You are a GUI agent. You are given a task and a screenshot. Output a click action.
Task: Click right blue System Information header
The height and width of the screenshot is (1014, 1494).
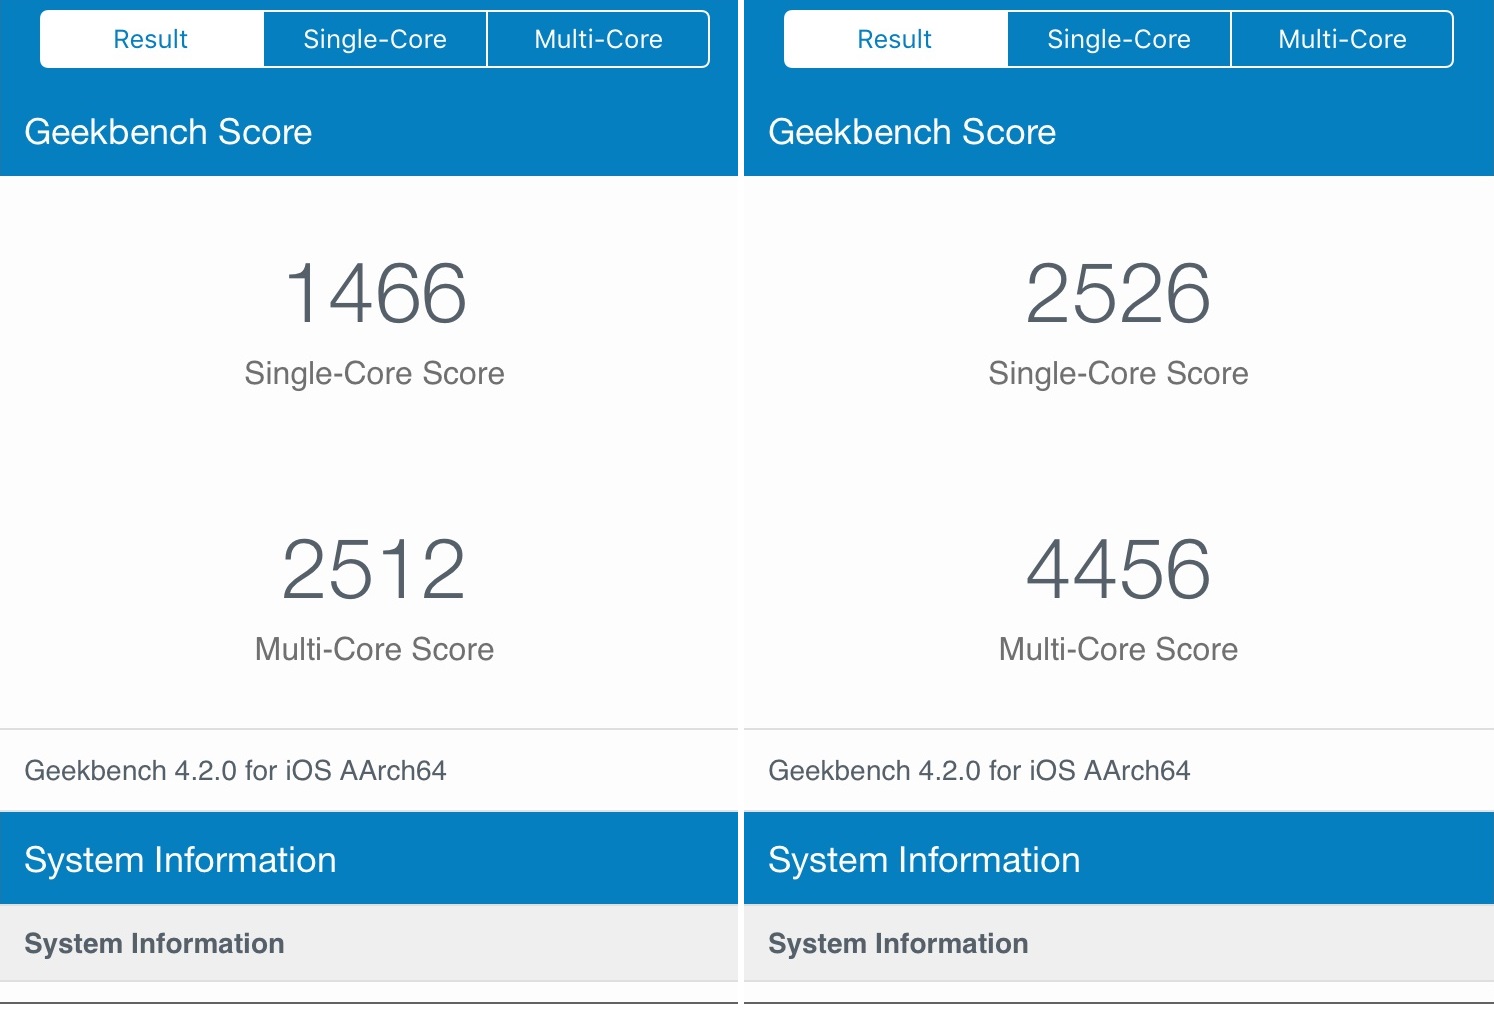click(1119, 859)
